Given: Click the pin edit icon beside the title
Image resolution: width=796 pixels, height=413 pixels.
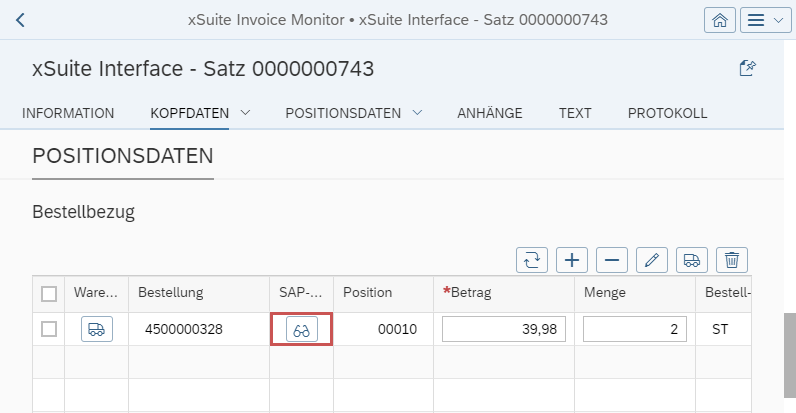Looking at the screenshot, I should 747,68.
